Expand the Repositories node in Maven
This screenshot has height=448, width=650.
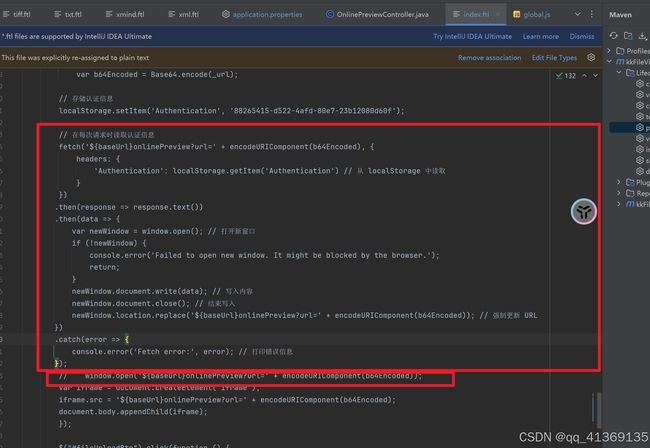tap(619, 193)
